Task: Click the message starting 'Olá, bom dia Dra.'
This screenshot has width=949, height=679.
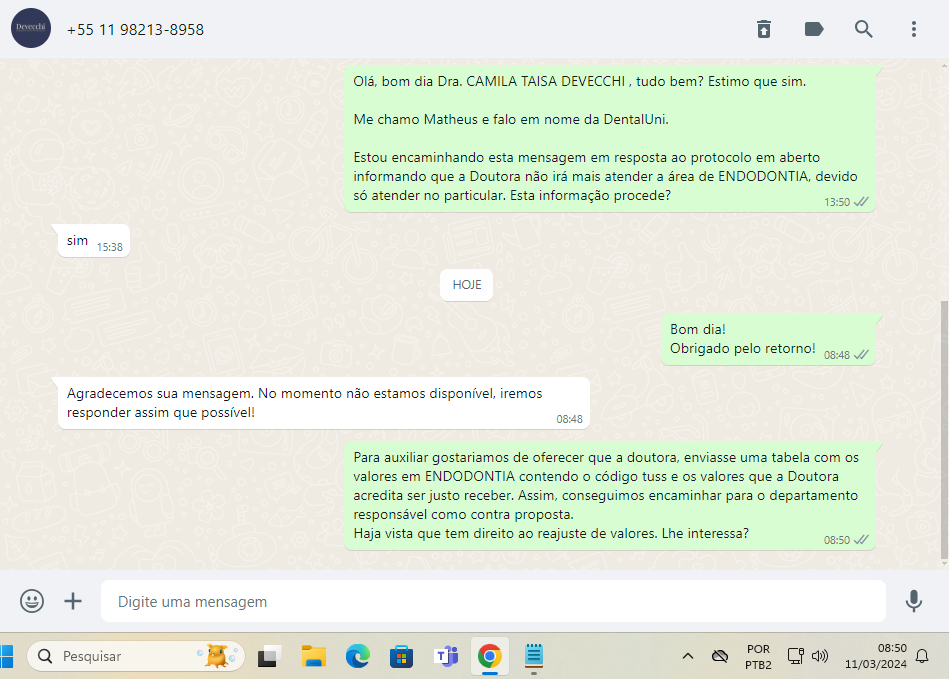Action: pos(610,139)
